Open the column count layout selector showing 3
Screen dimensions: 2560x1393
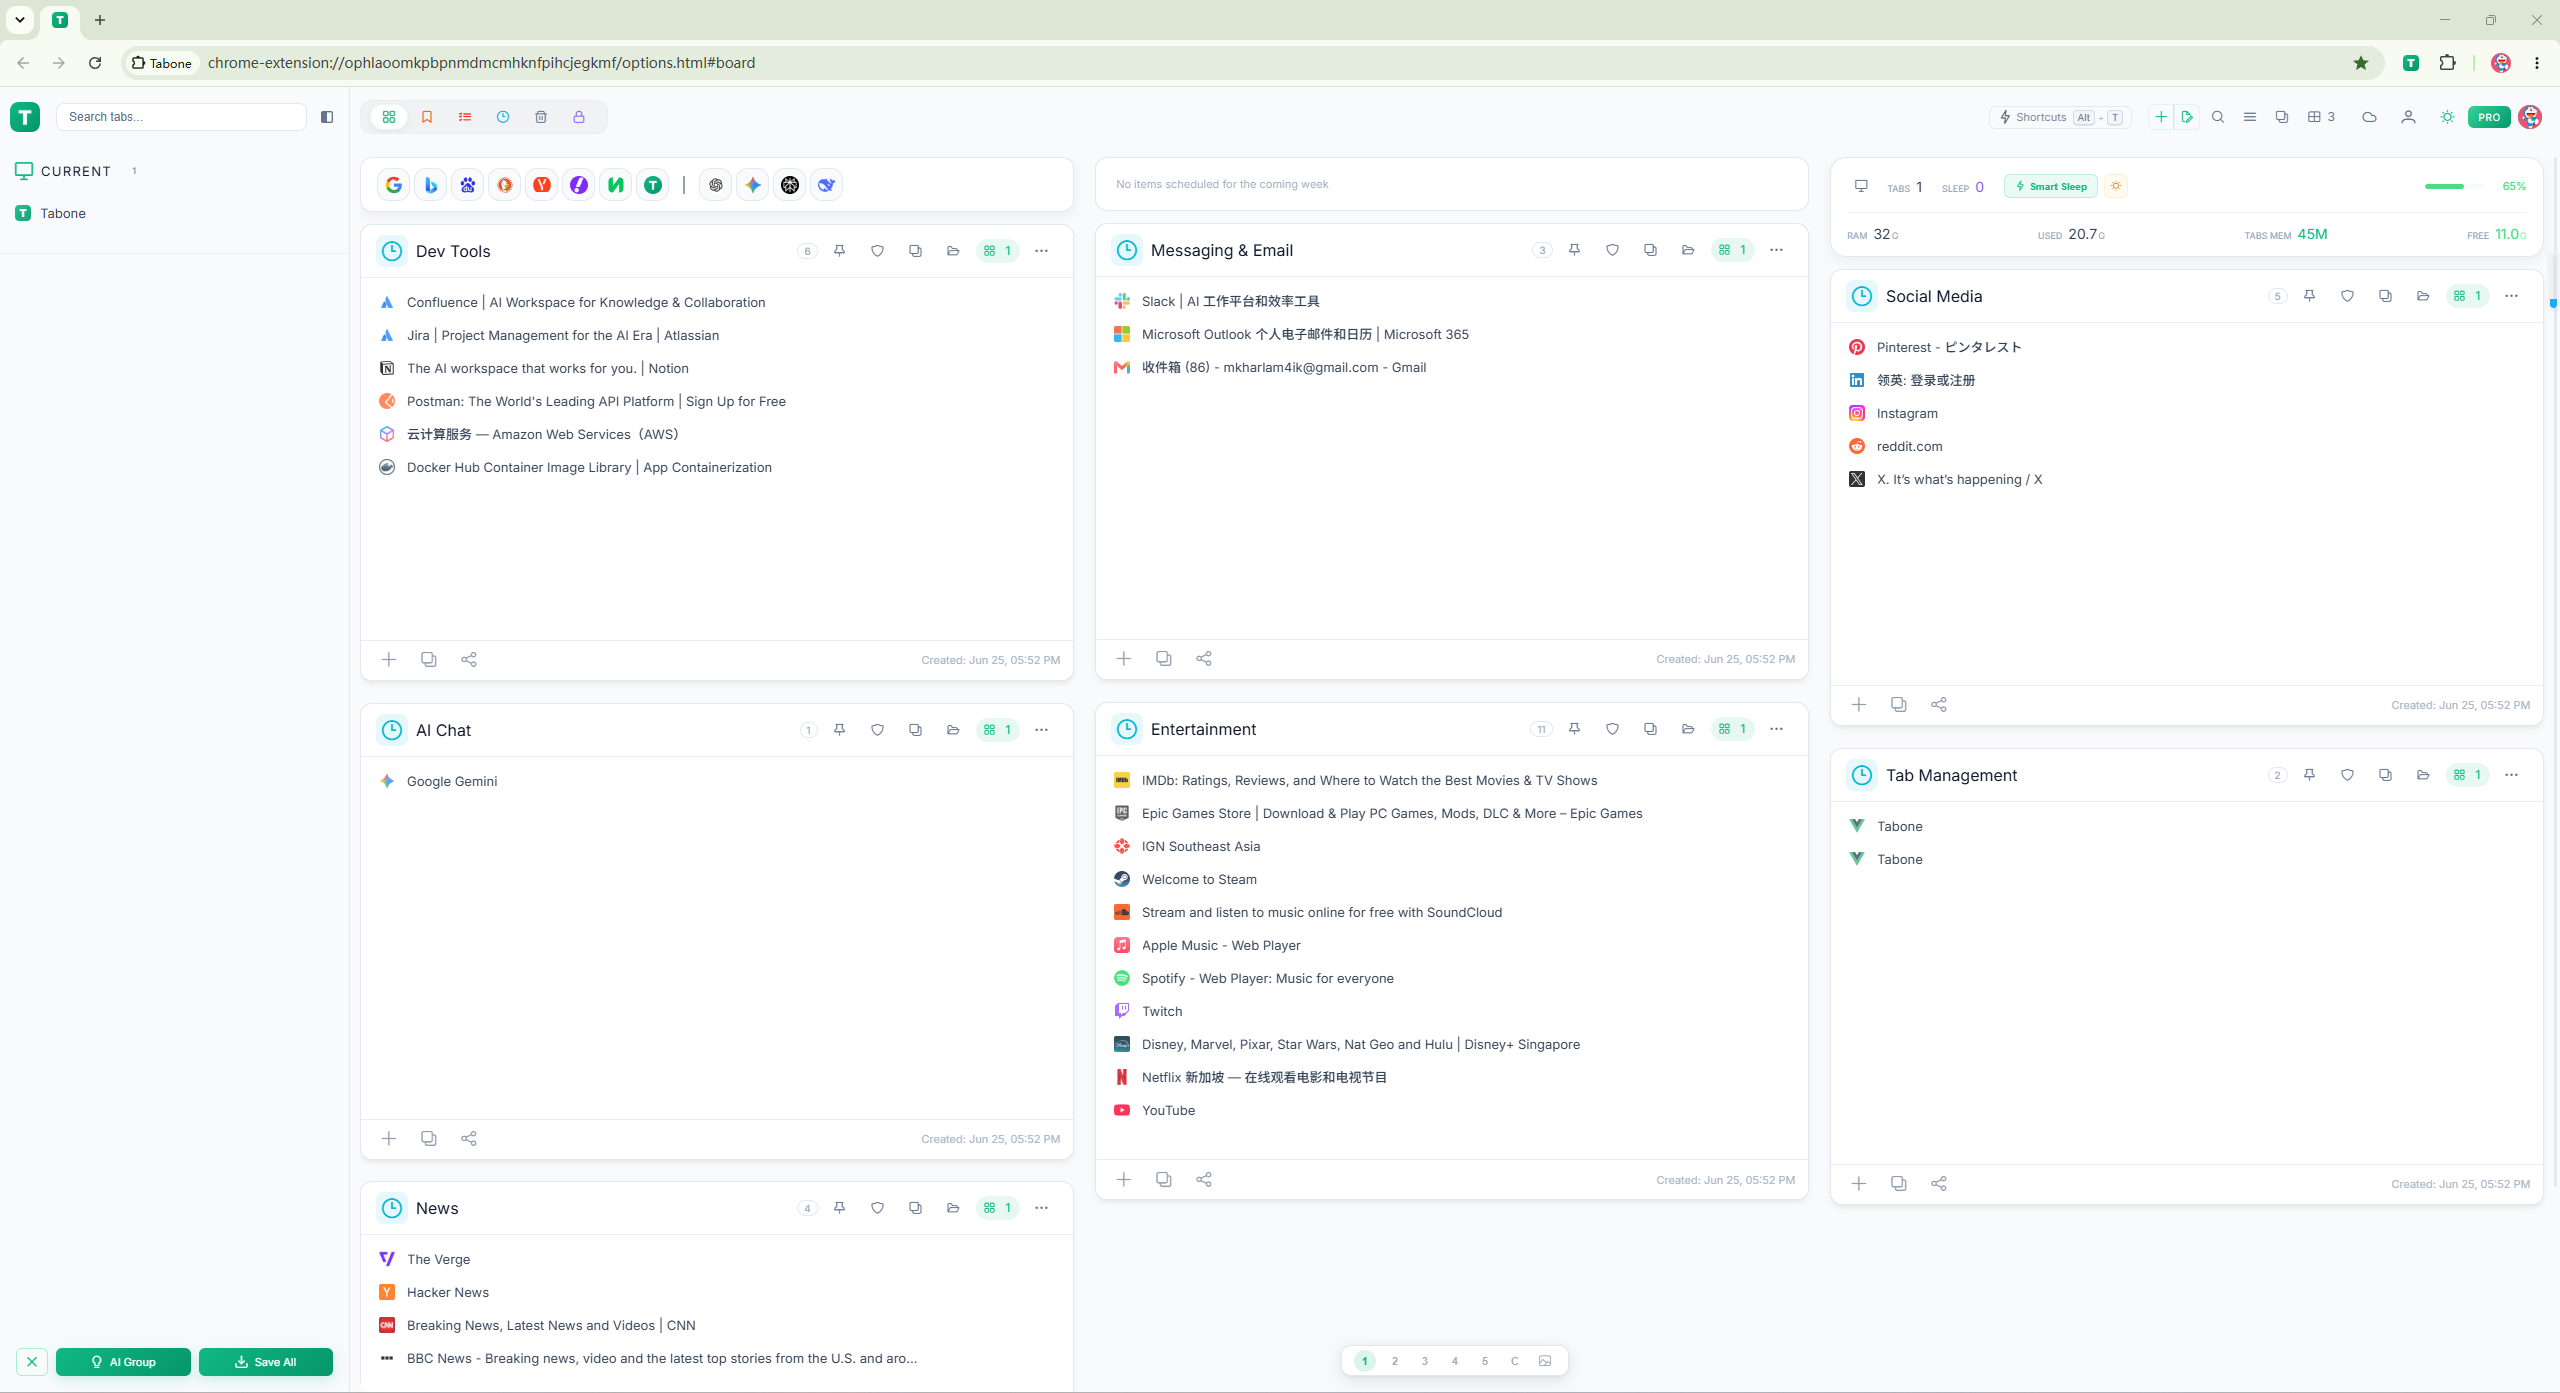pyautogui.click(x=2321, y=117)
